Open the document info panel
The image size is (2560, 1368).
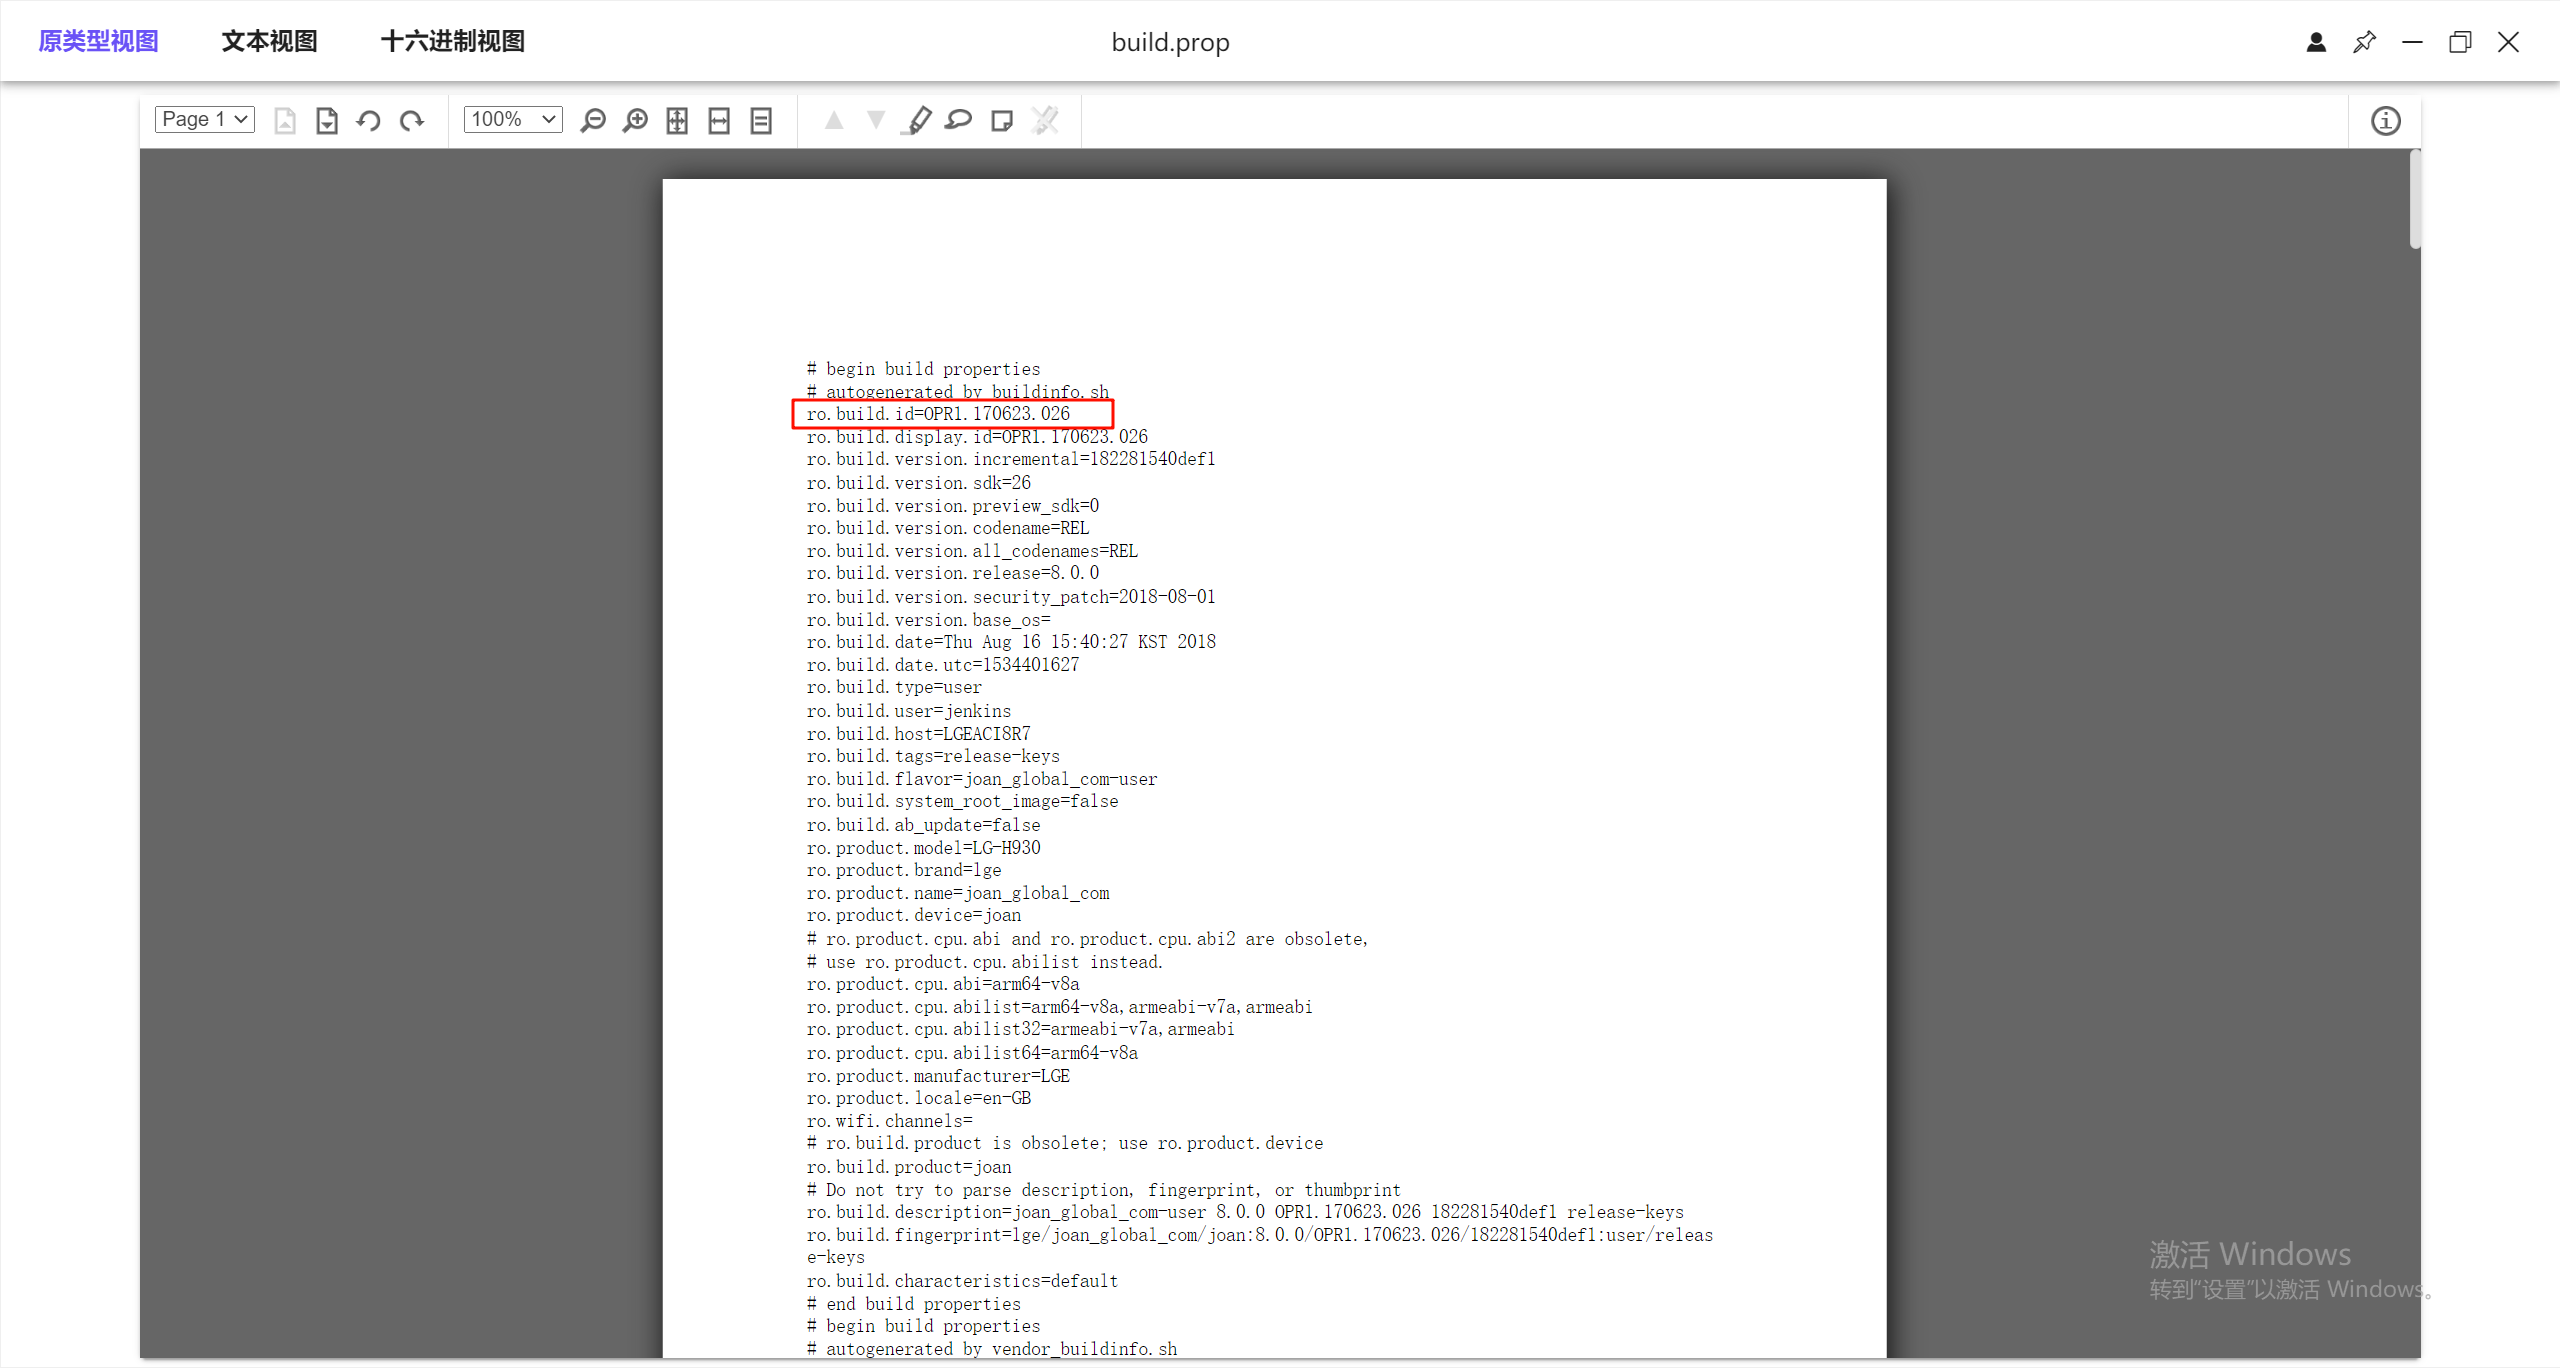click(x=2385, y=121)
